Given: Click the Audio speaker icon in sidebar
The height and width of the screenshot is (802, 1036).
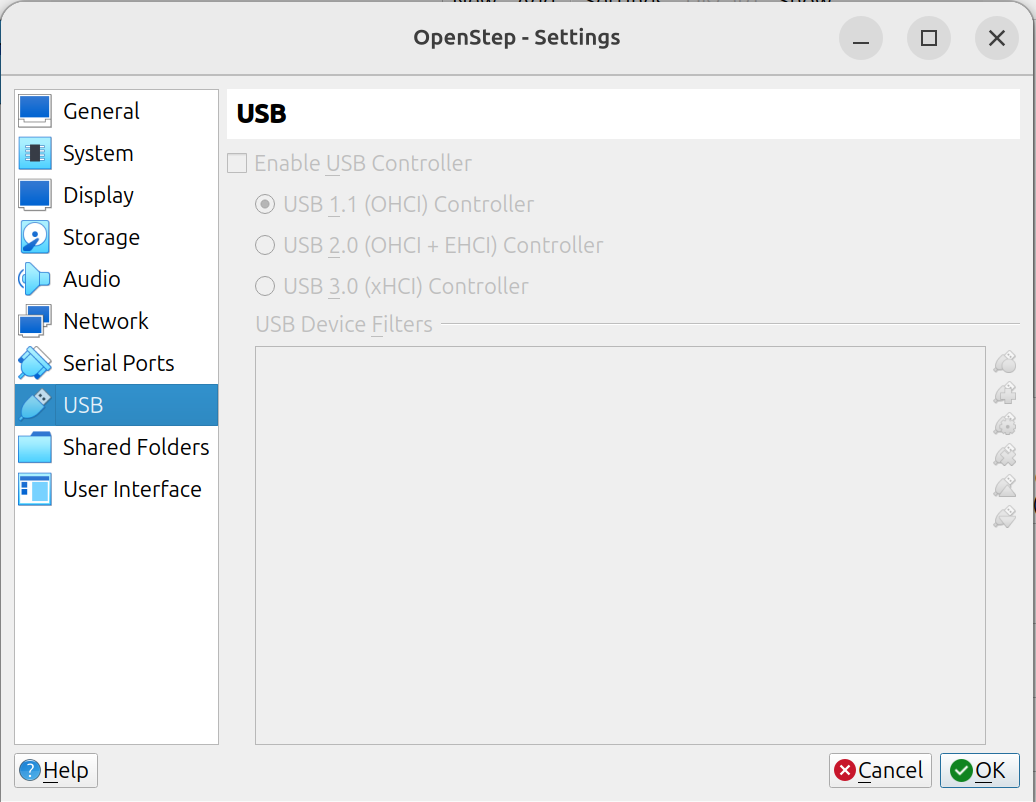Looking at the screenshot, I should tap(35, 279).
